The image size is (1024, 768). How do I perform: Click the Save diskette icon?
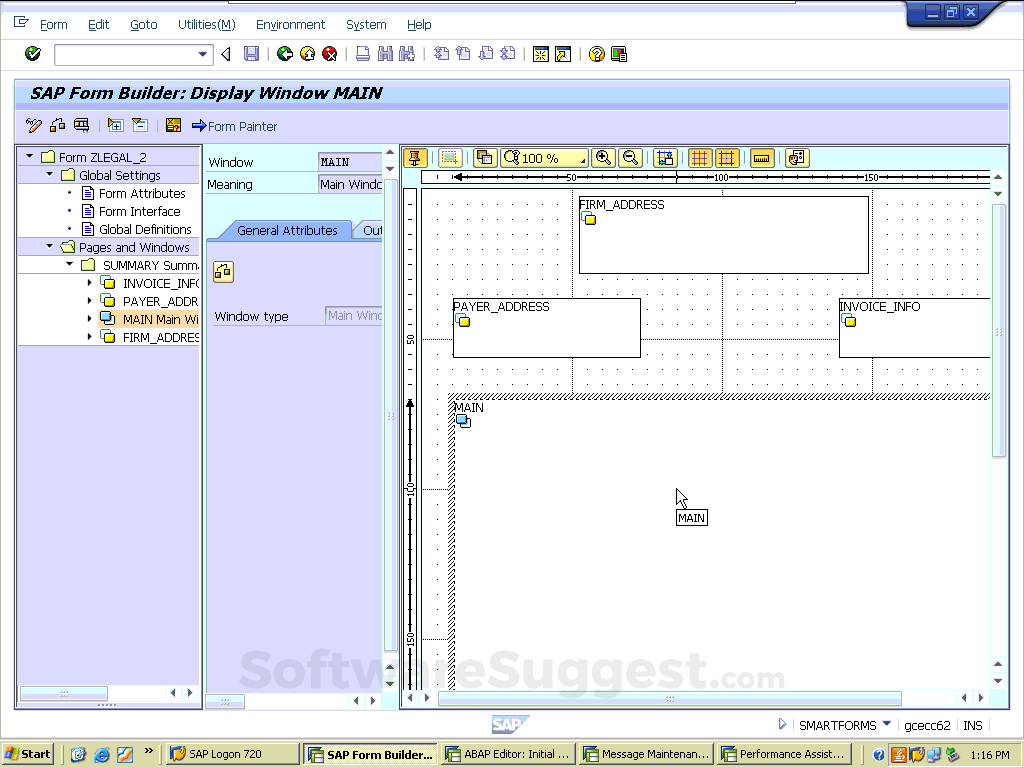coord(252,54)
